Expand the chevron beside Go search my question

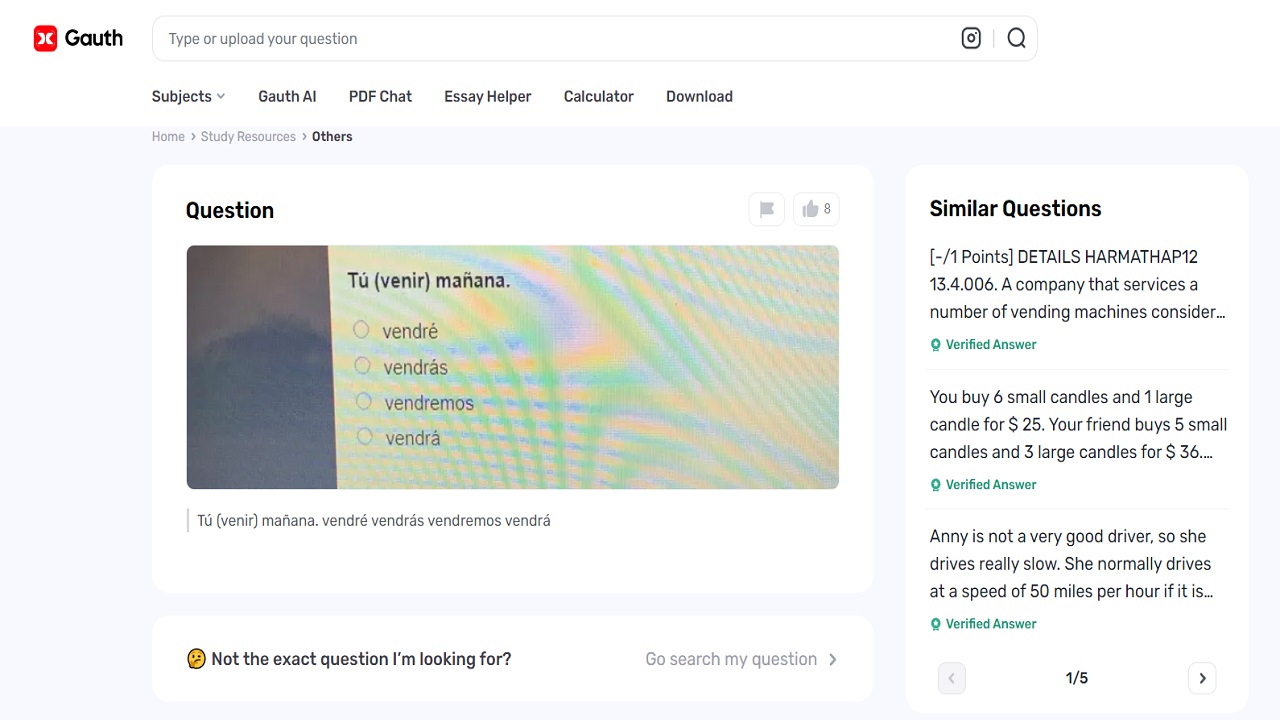[833, 659]
